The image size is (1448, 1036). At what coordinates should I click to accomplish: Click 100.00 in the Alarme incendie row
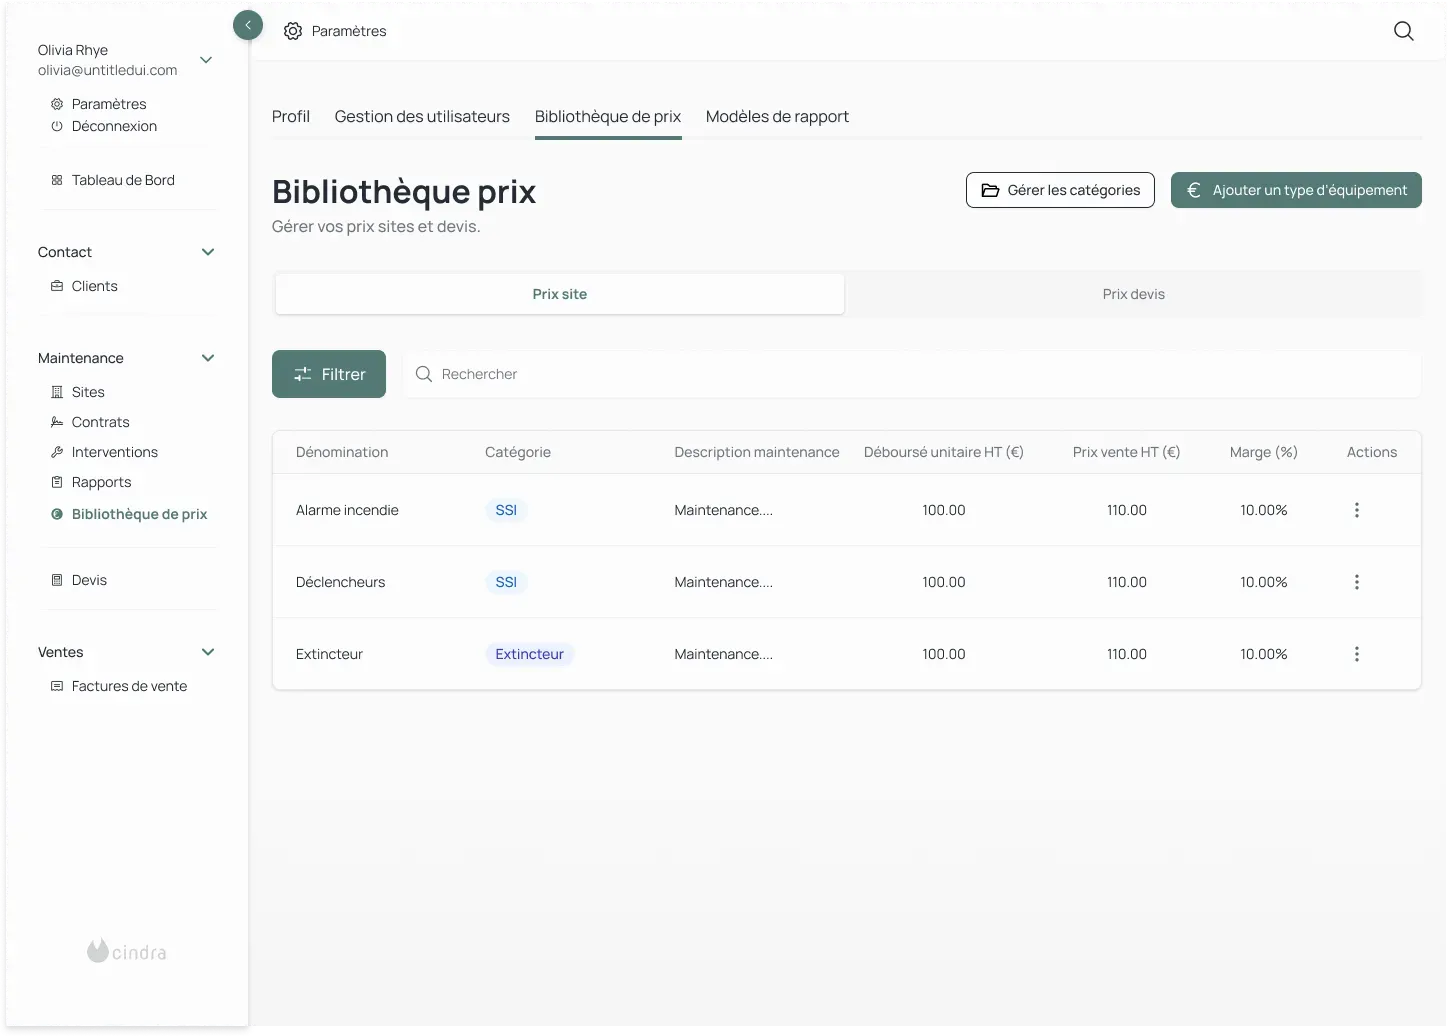[x=944, y=510]
